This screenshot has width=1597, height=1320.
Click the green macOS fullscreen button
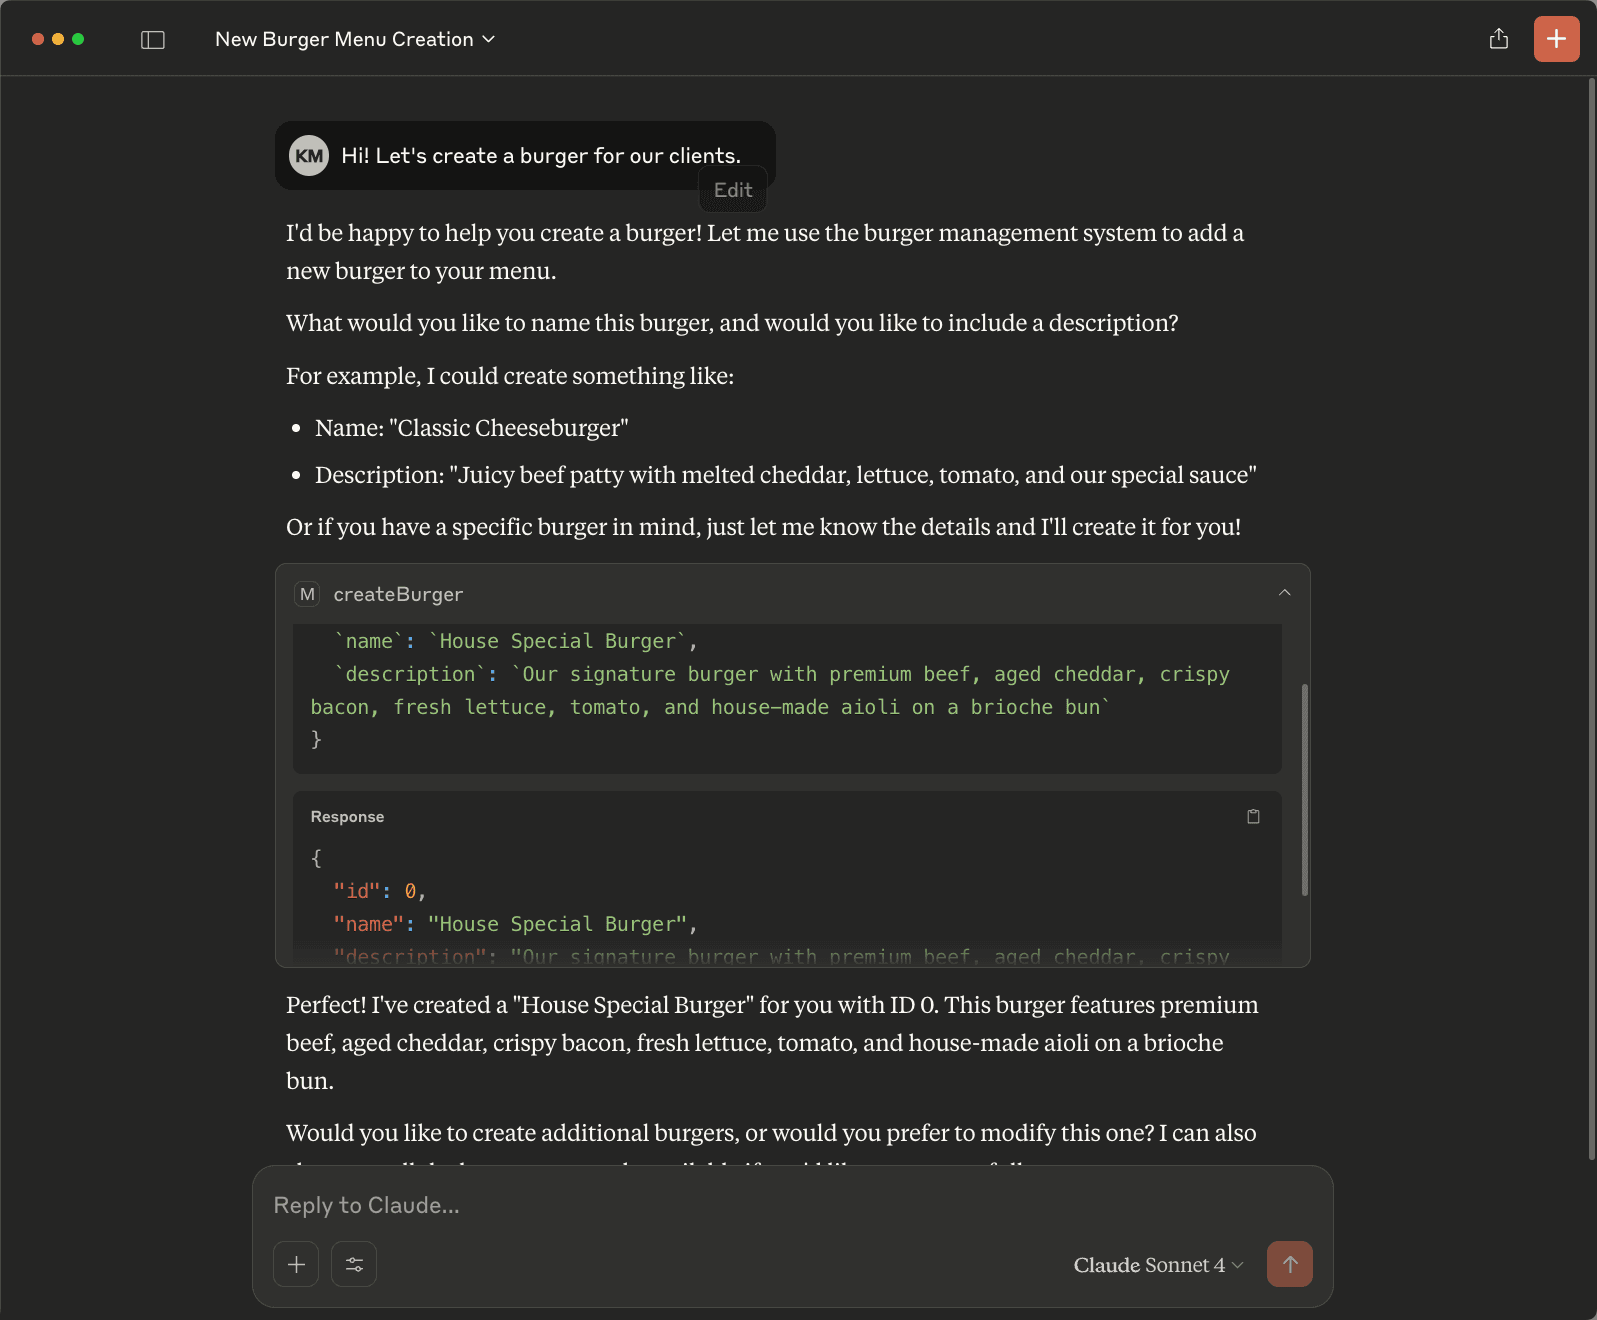pos(78,39)
